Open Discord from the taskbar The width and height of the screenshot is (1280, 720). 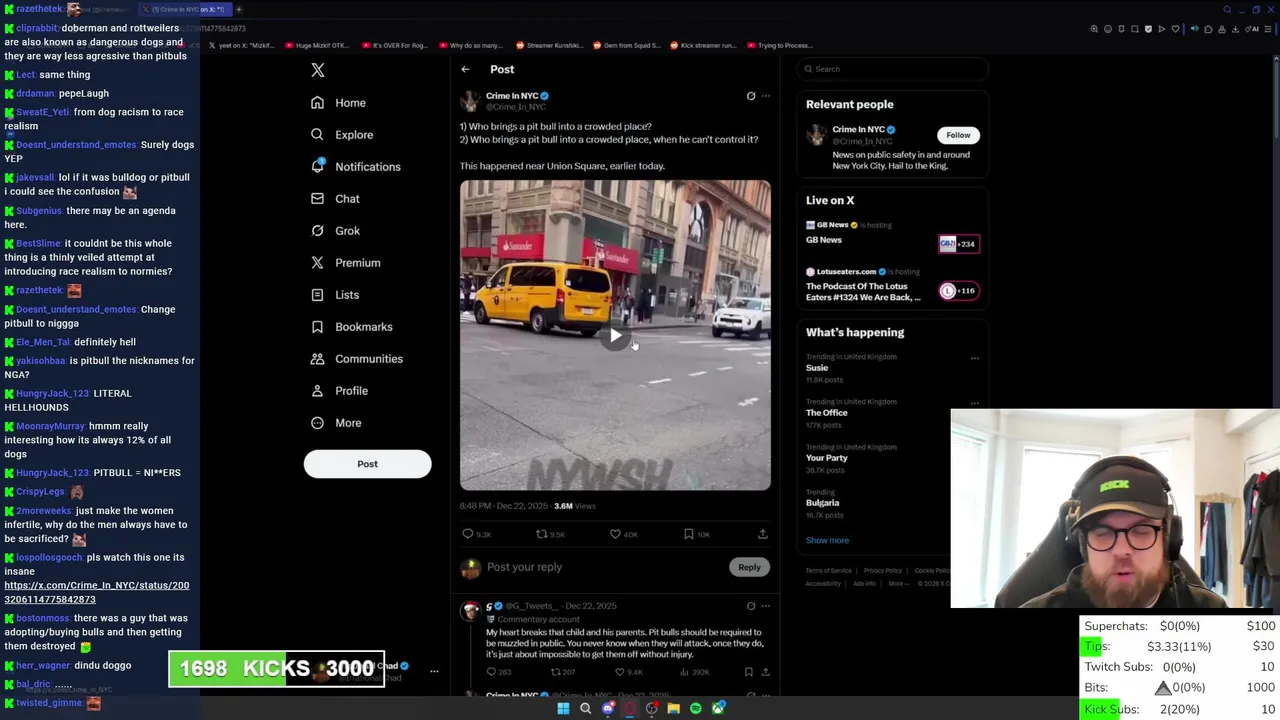[608, 709]
